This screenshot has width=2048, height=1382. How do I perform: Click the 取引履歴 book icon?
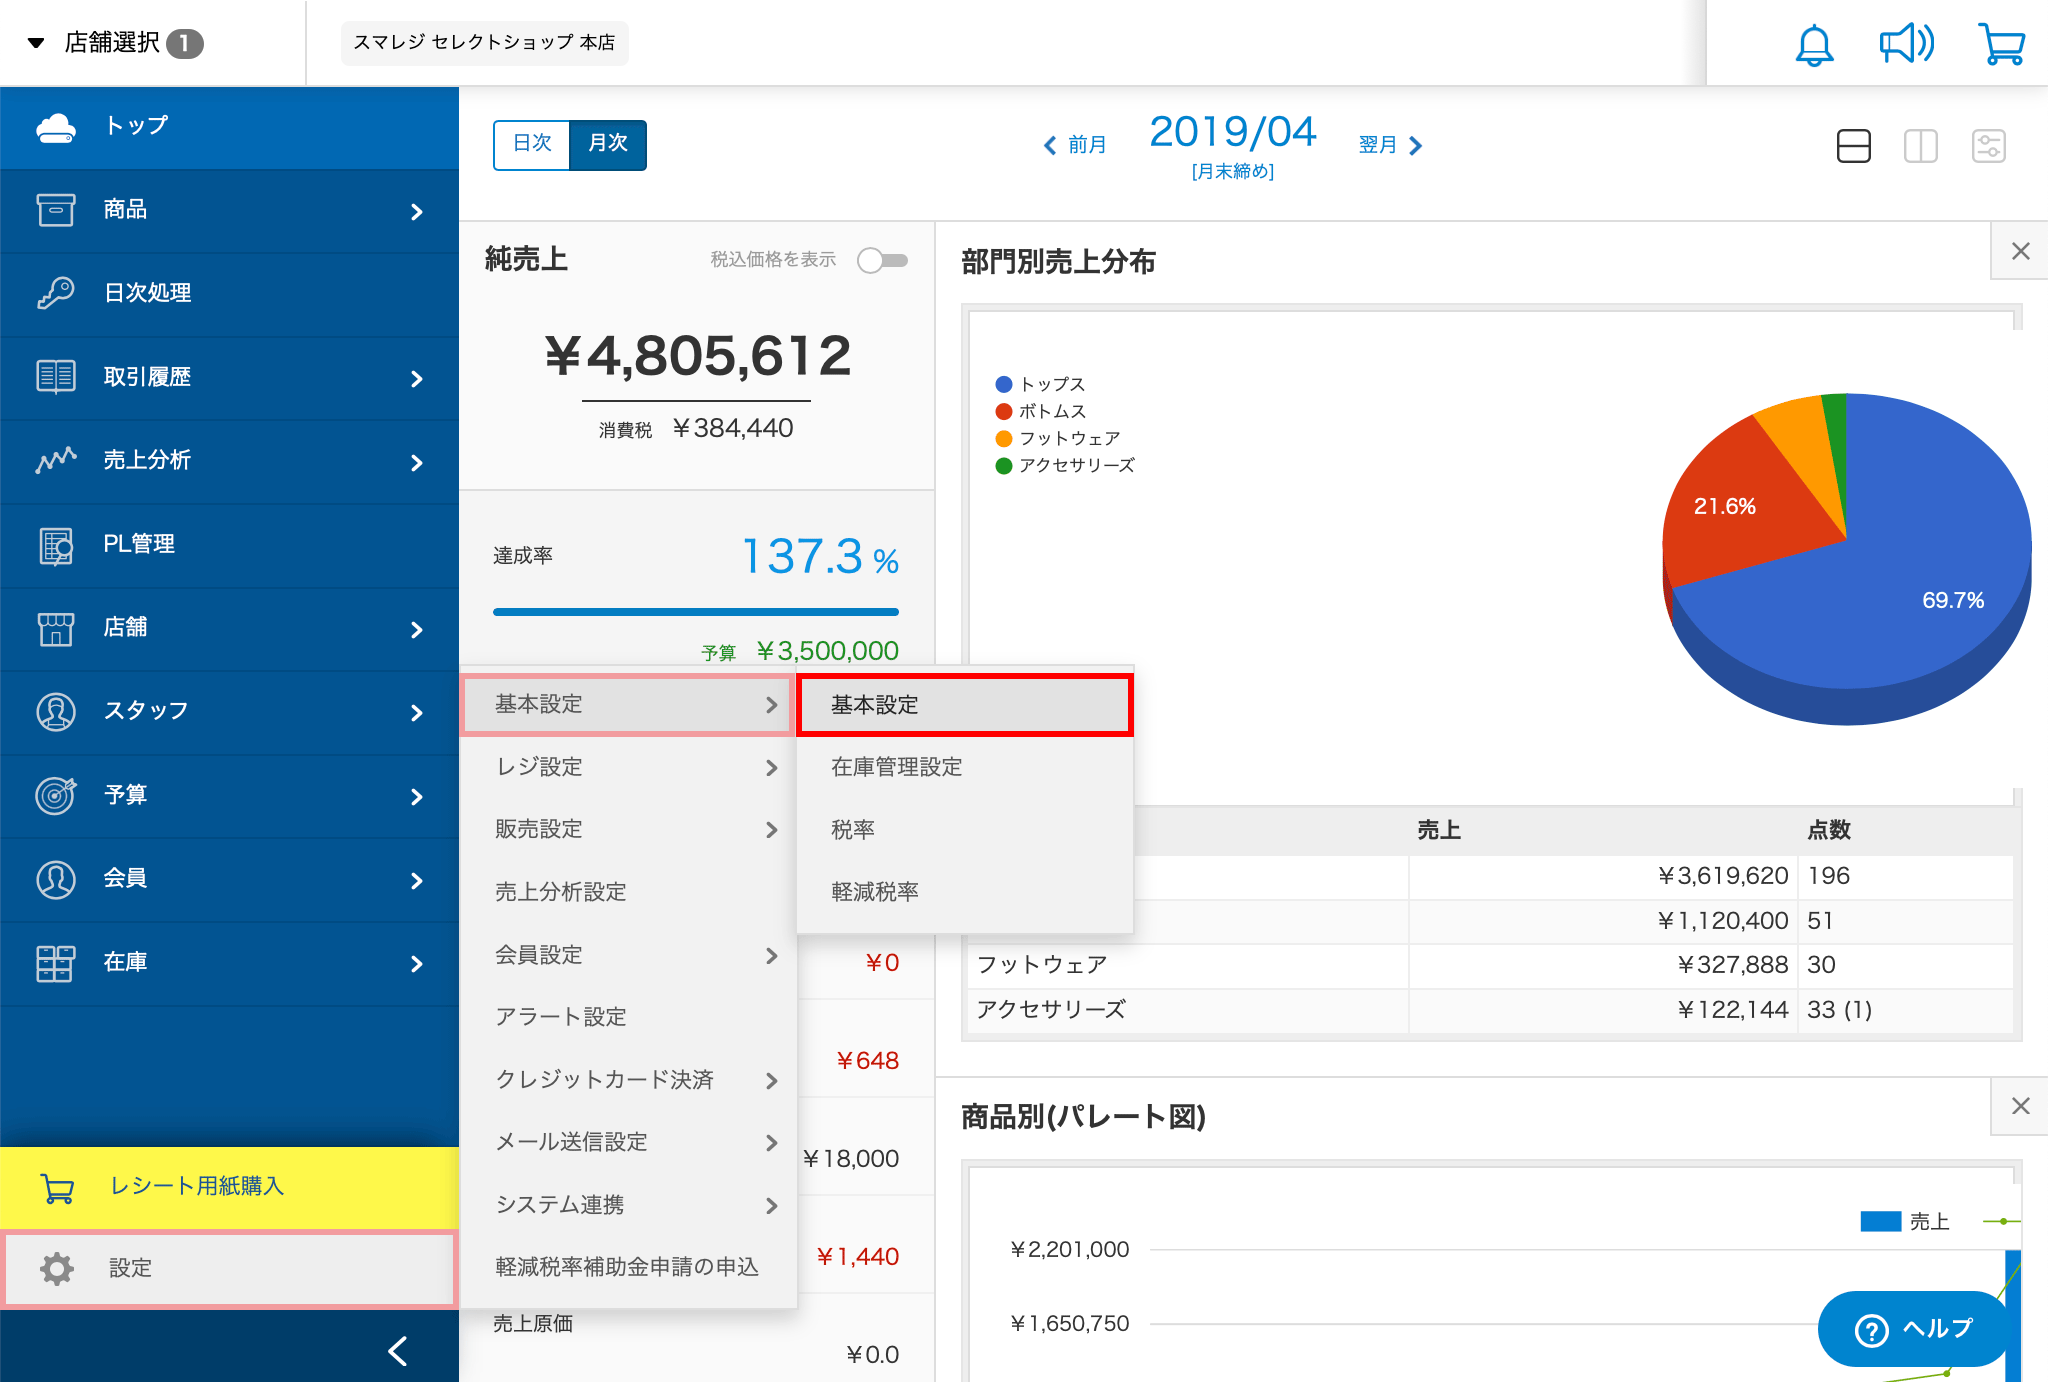56,377
